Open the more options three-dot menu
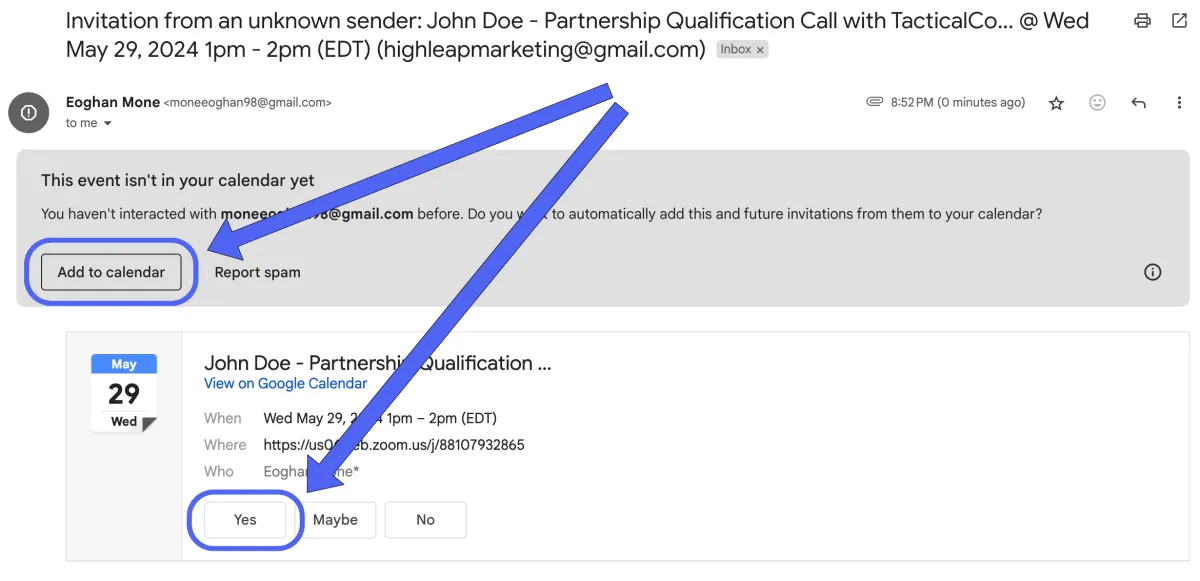1200x581 pixels. pos(1180,102)
